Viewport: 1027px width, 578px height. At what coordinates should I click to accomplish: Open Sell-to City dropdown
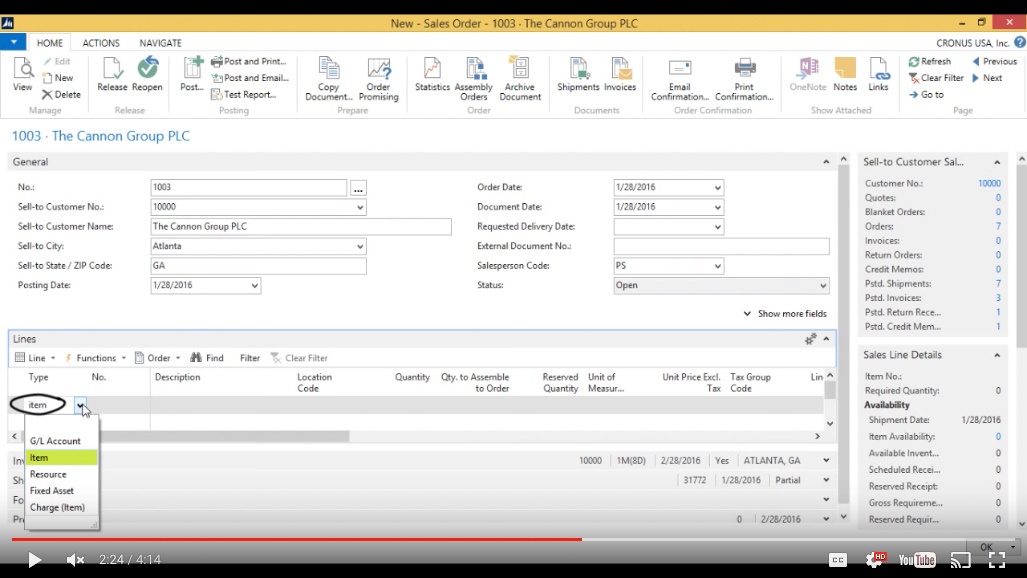pyautogui.click(x=360, y=246)
